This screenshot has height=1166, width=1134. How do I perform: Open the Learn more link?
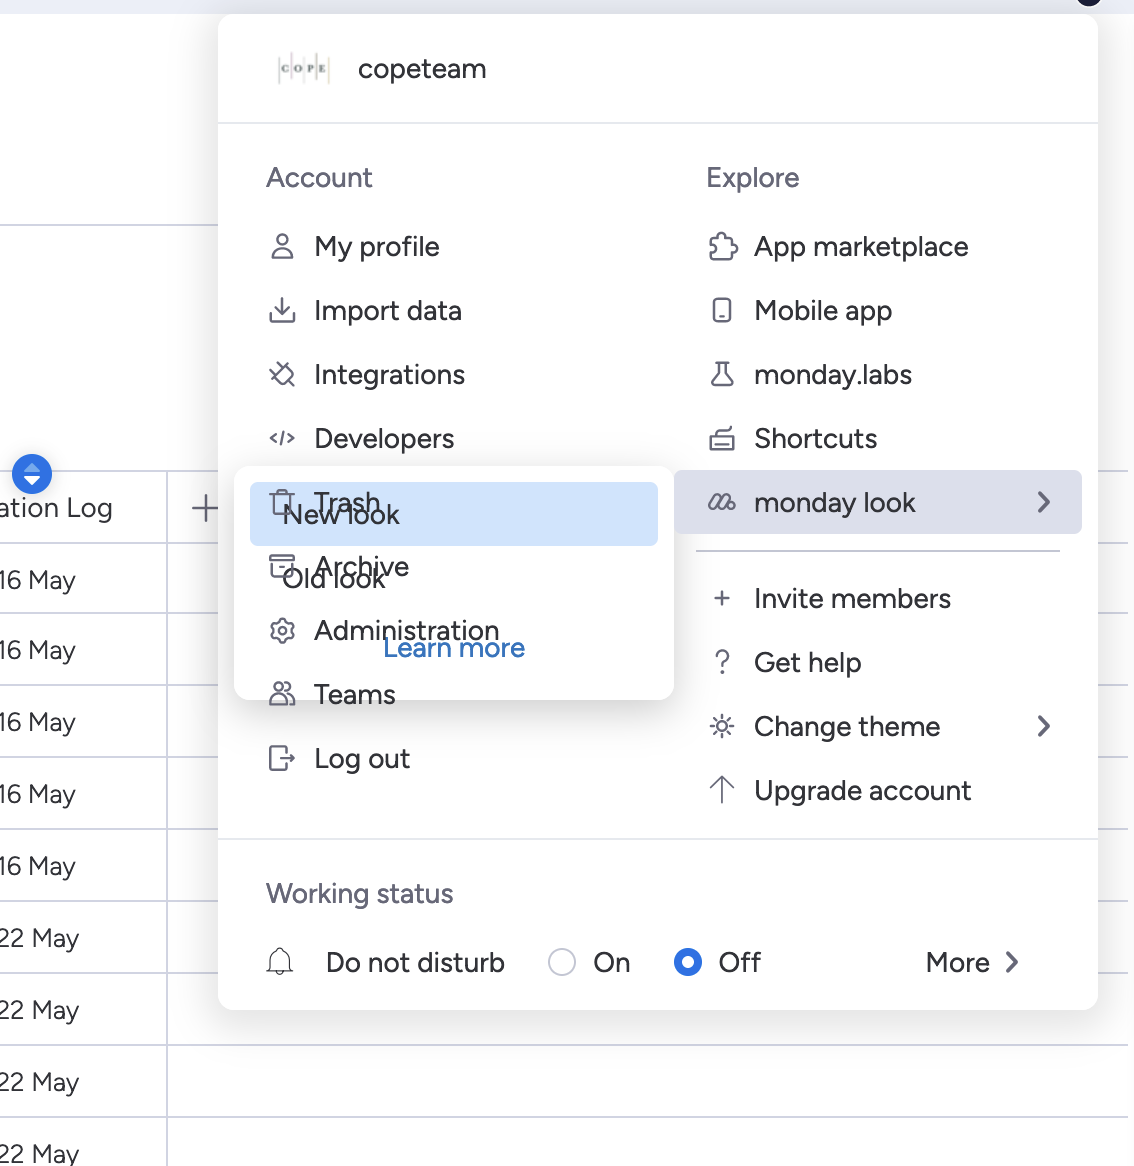[x=454, y=649]
